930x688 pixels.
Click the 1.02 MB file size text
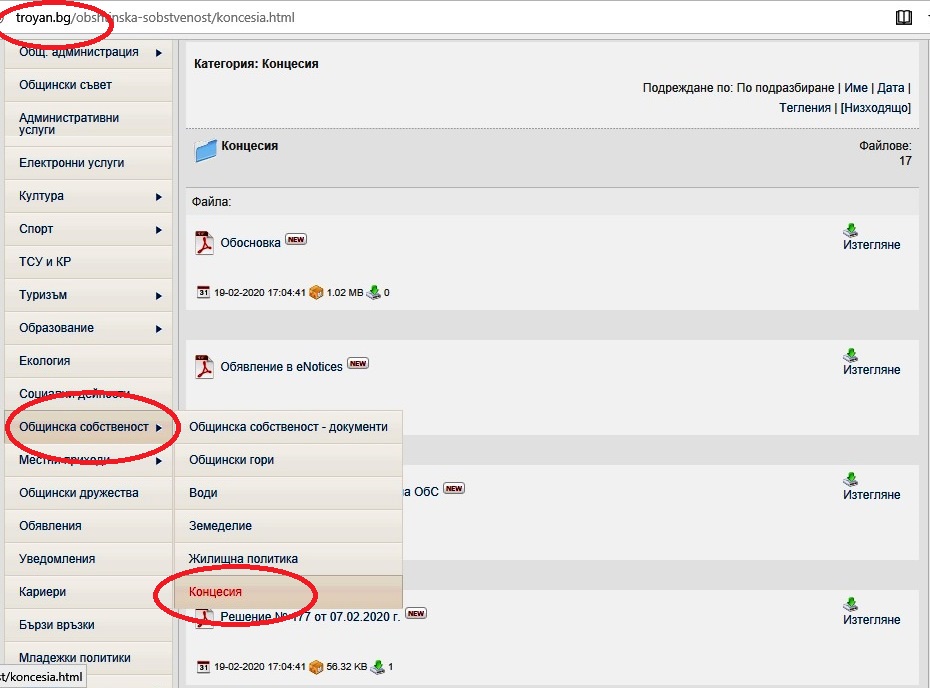(345, 292)
